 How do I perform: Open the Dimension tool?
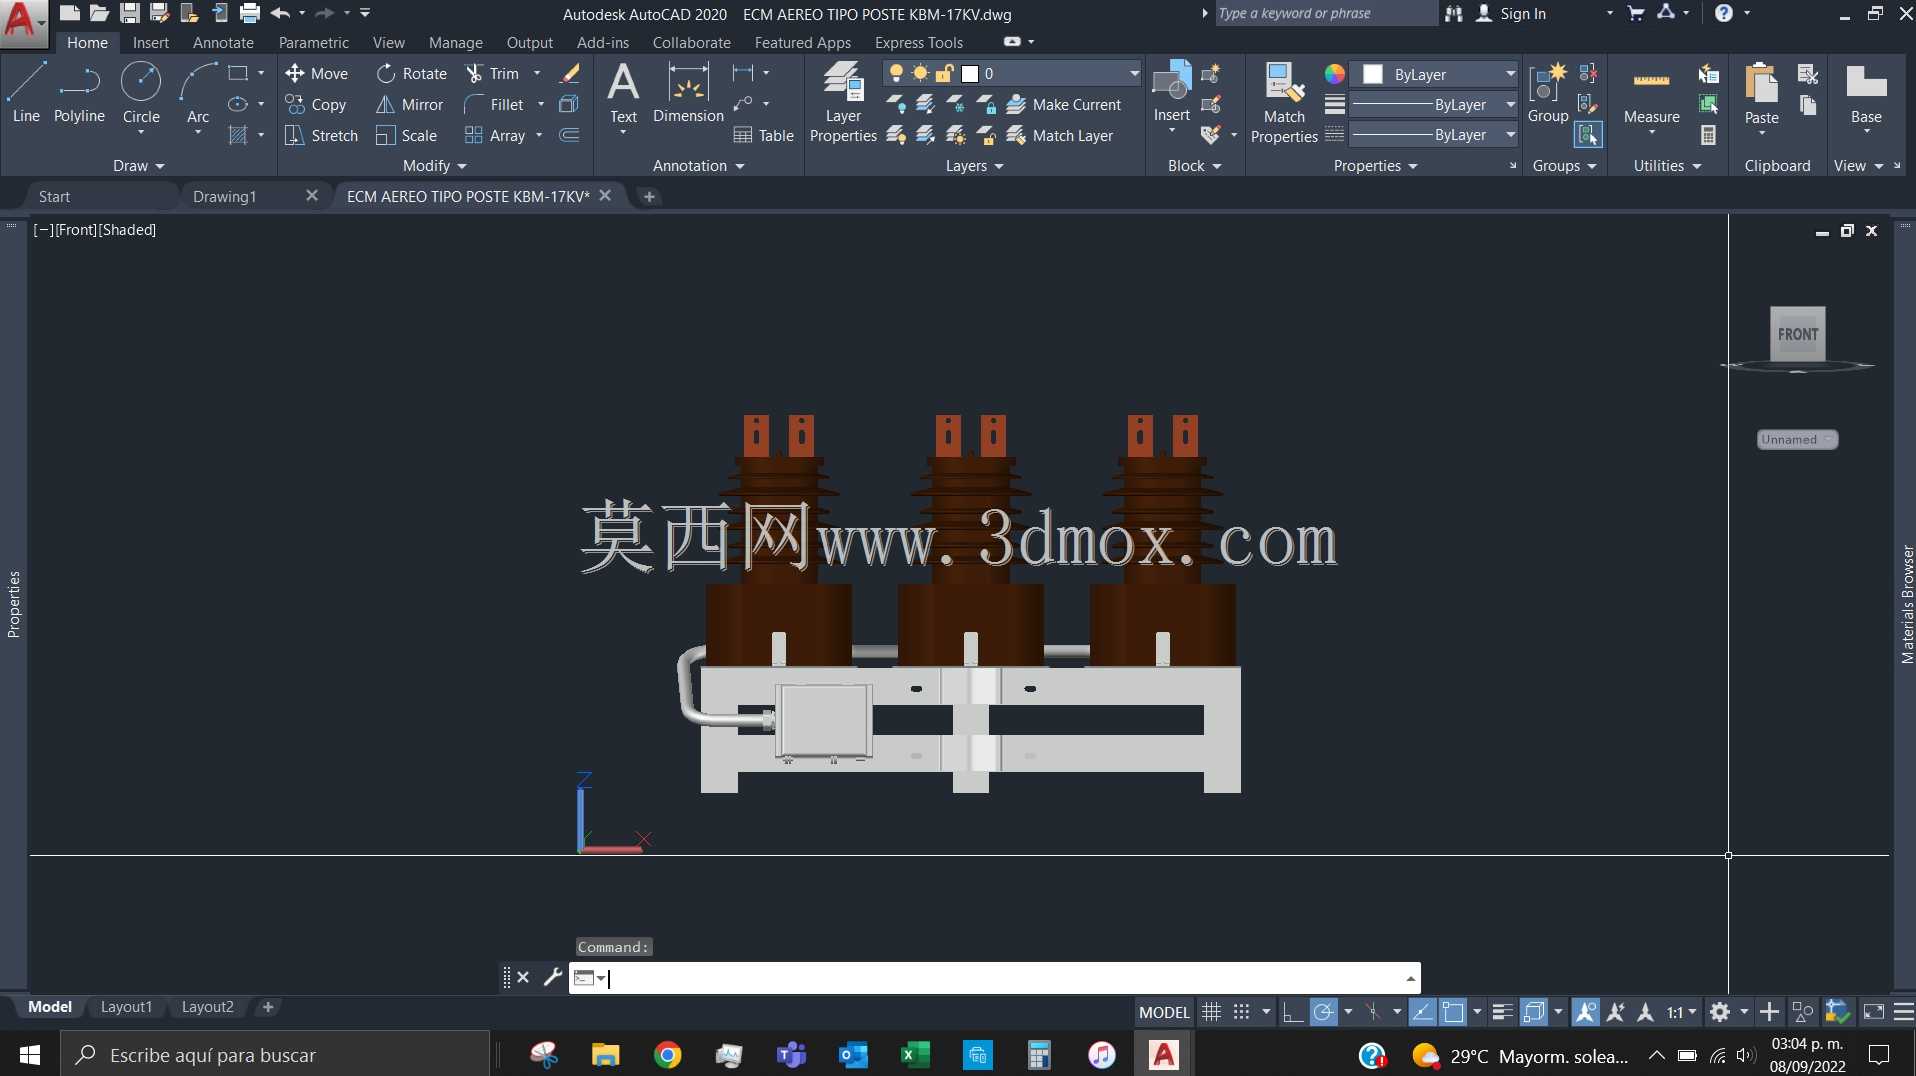(x=688, y=93)
